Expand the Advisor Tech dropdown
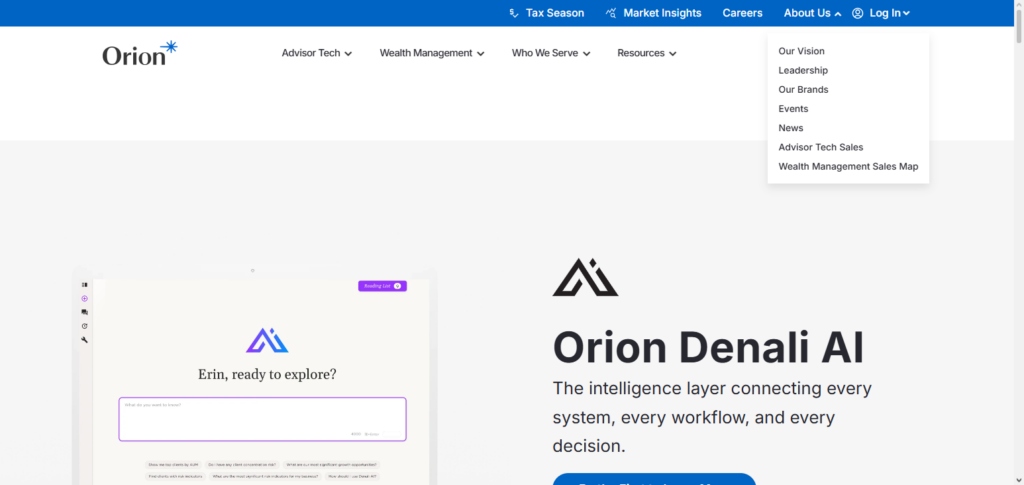This screenshot has height=485, width=1024. pyautogui.click(x=317, y=54)
